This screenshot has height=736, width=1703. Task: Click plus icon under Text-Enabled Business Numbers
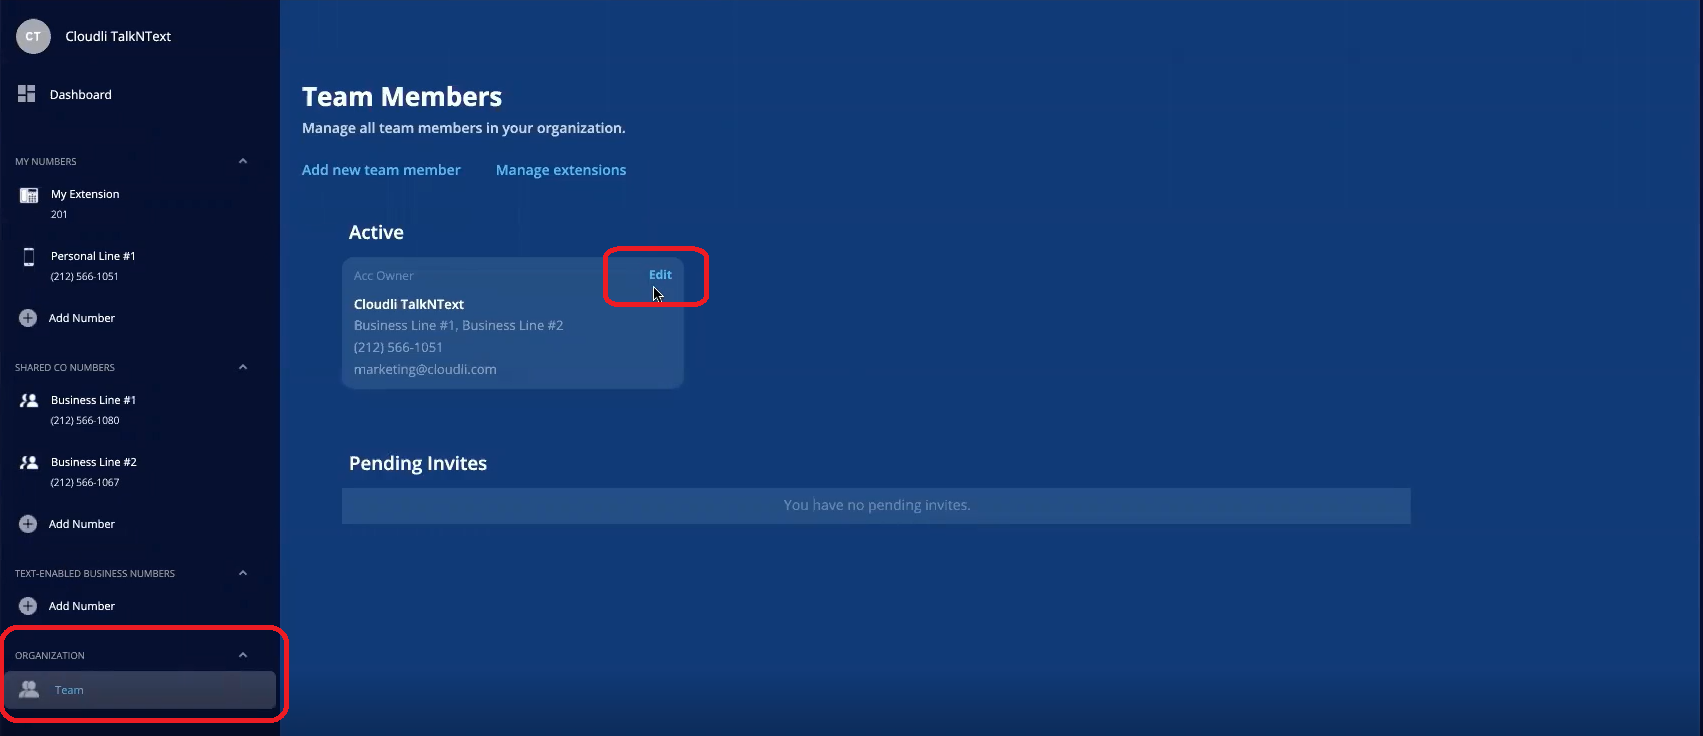point(28,606)
